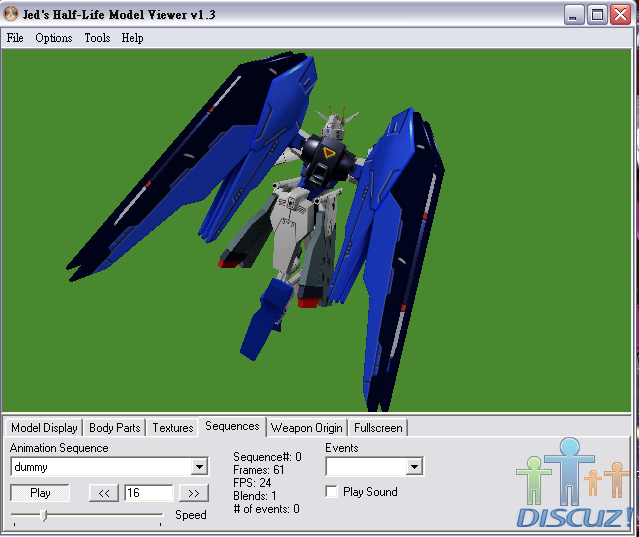Enable the Play Sound checkbox
This screenshot has width=639, height=537.
tap(331, 492)
